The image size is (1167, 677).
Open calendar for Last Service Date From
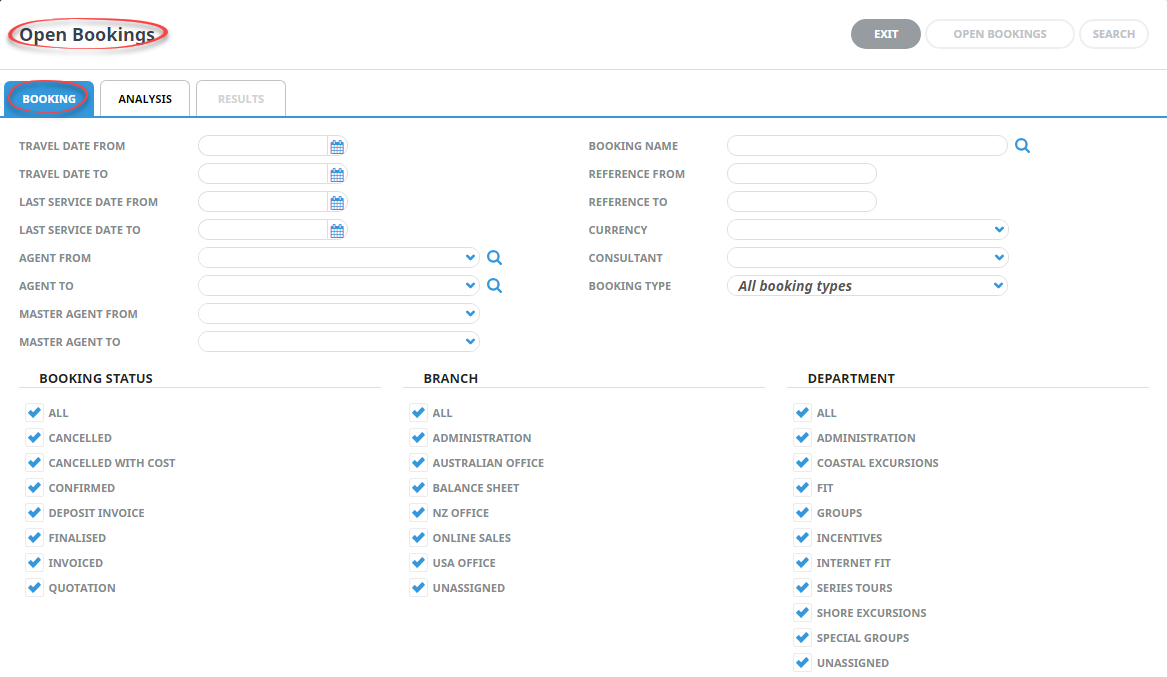point(337,203)
